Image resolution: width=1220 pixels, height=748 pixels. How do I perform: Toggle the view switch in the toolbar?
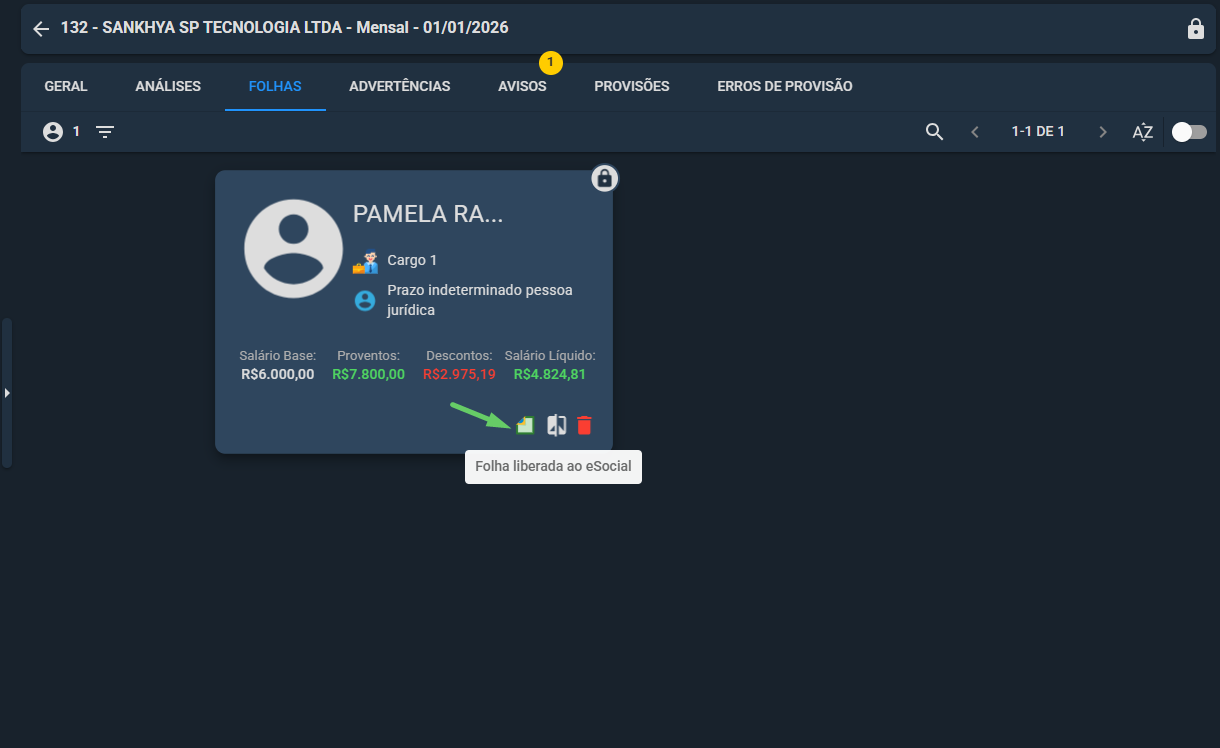(1189, 132)
